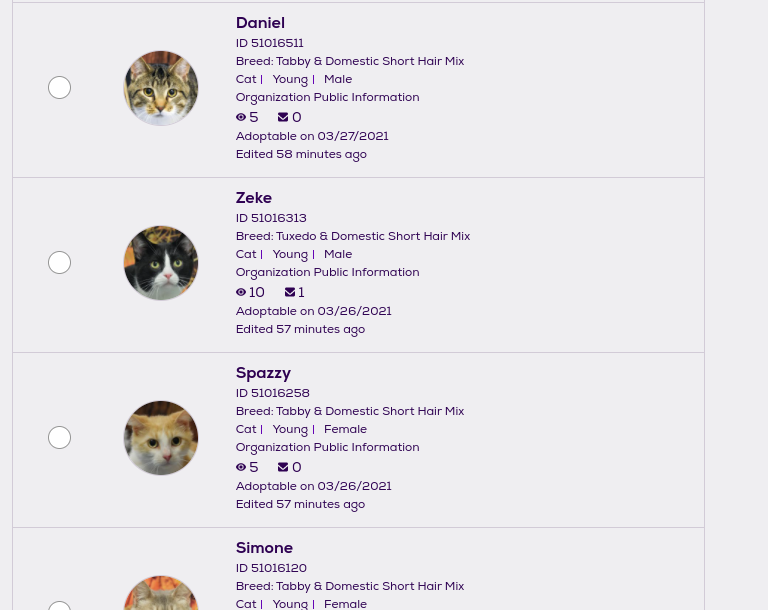Click Organization Public Information under Zeke
Viewport: 768px width, 610px height.
coord(327,272)
